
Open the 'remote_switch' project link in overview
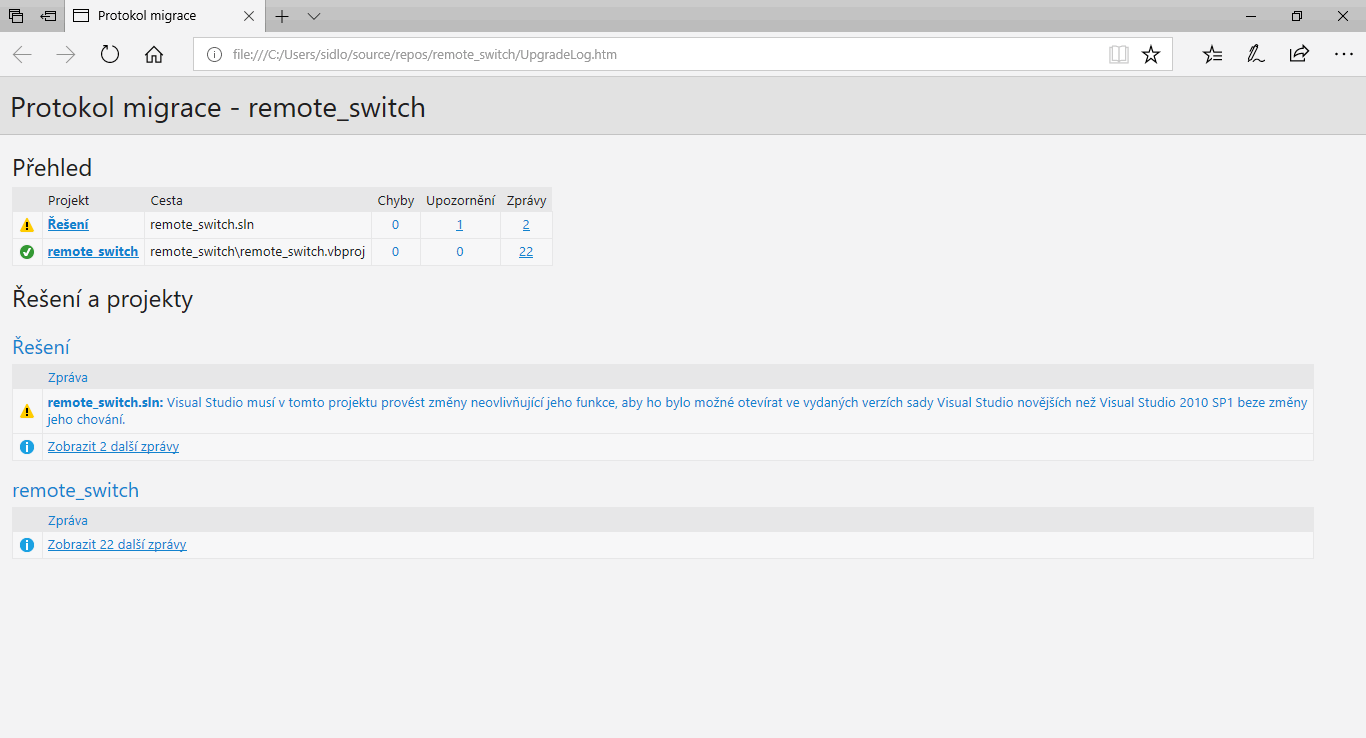pos(93,252)
